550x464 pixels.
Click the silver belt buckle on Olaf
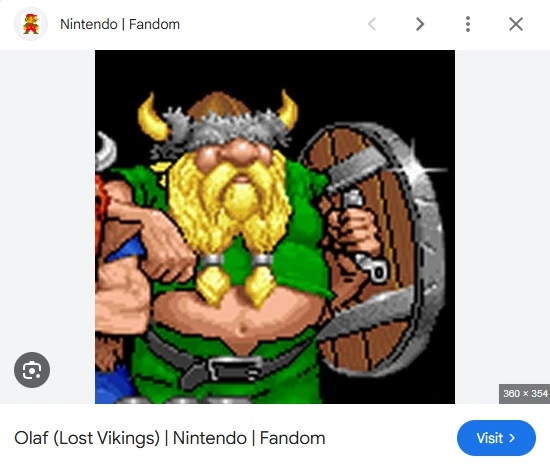coord(233,369)
